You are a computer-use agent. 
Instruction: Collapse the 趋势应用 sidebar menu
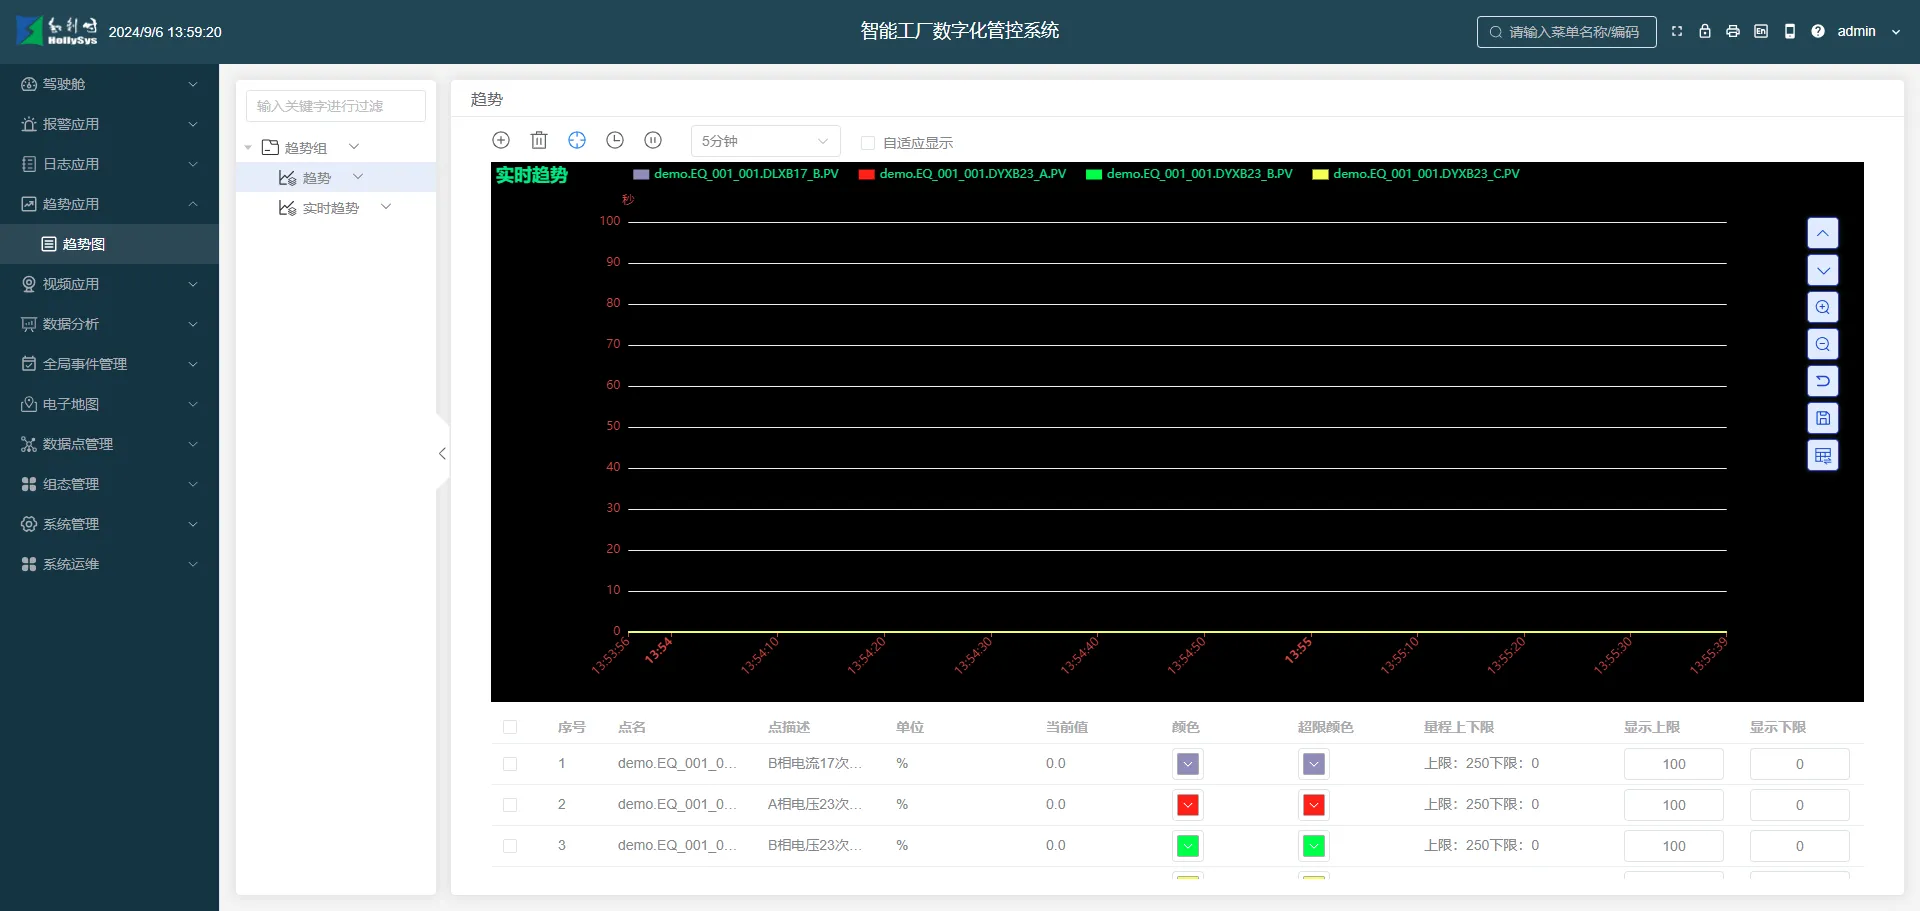109,204
